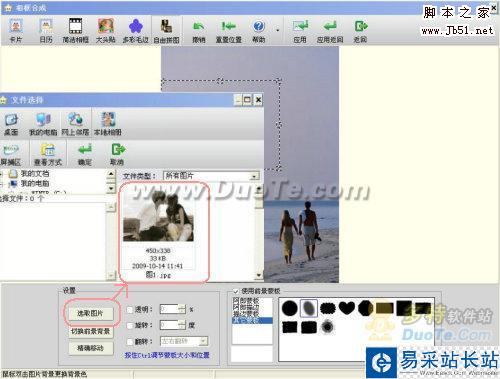Open the 左右翻转 flip direction dropdown
Image resolution: width=500 pixels, height=379 pixels.
tap(184, 341)
